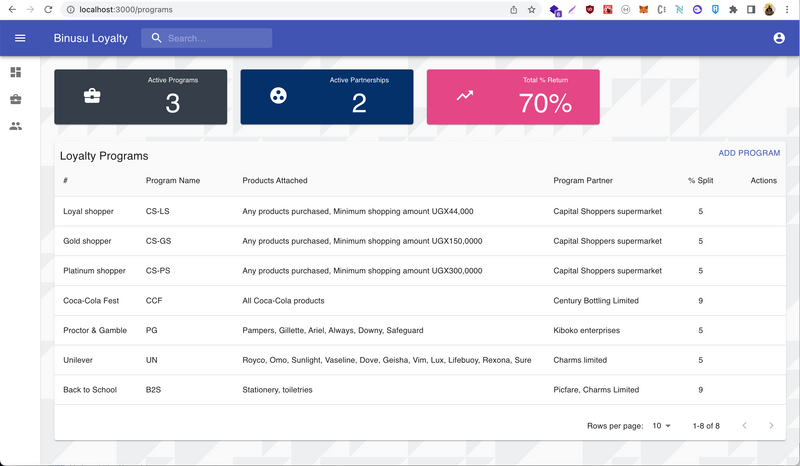This screenshot has height=466, width=800.
Task: Click the browser back arrow
Action: click(11, 9)
